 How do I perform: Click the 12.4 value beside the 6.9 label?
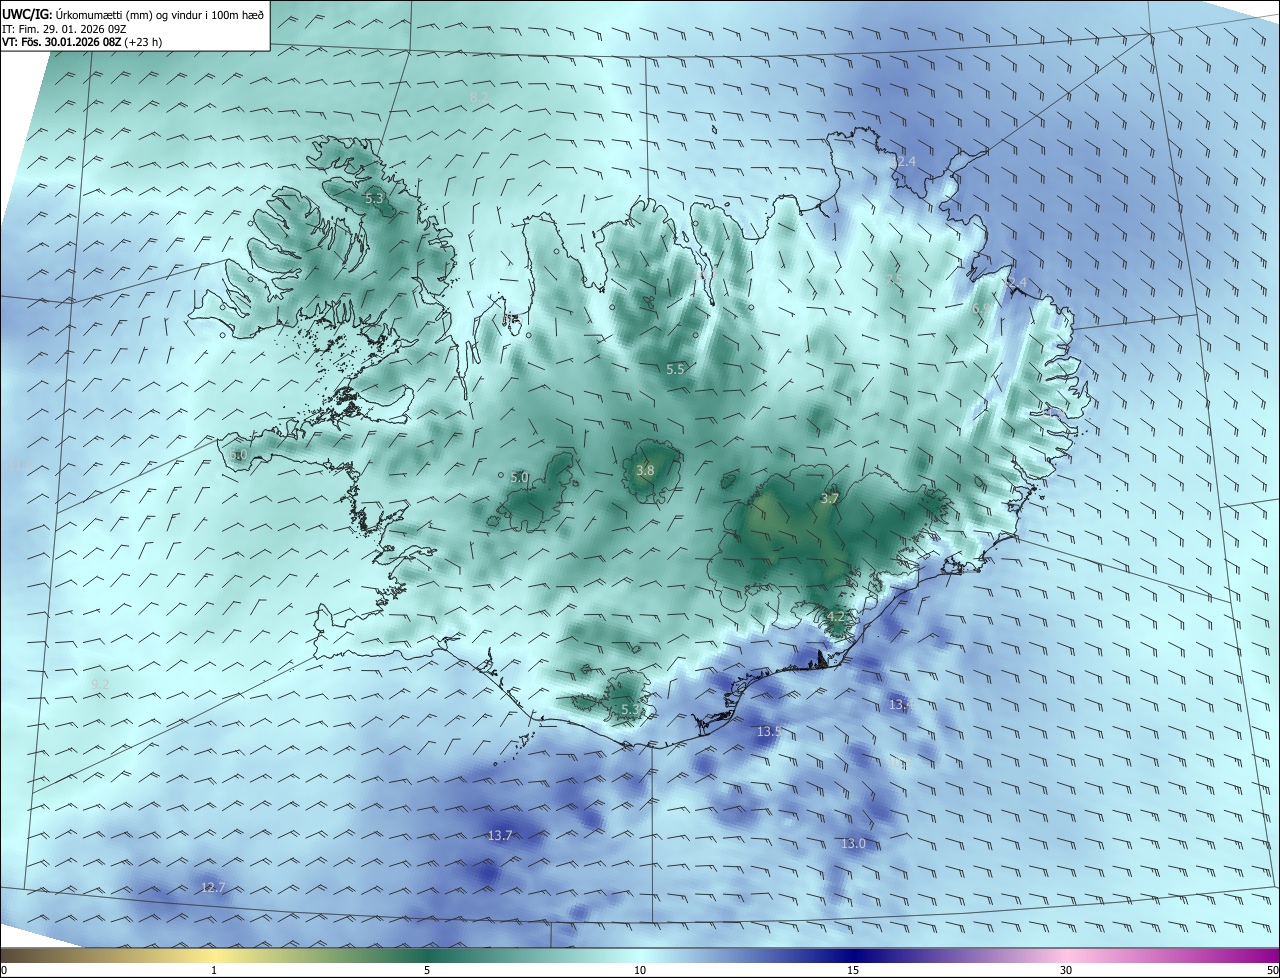pyautogui.click(x=1015, y=283)
